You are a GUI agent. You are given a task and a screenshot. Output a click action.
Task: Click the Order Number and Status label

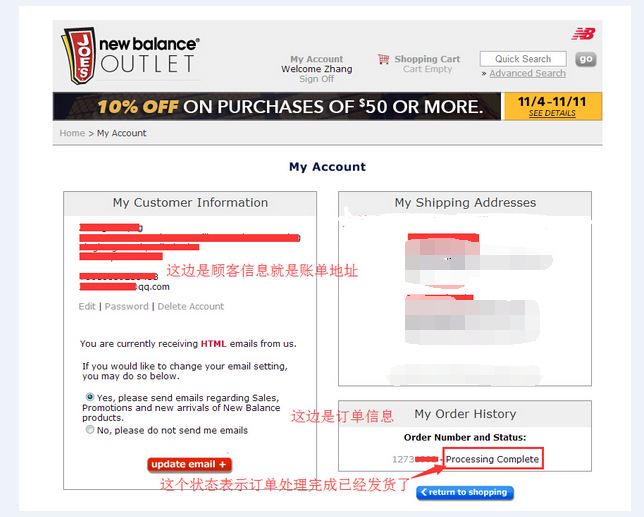[x=465, y=437]
